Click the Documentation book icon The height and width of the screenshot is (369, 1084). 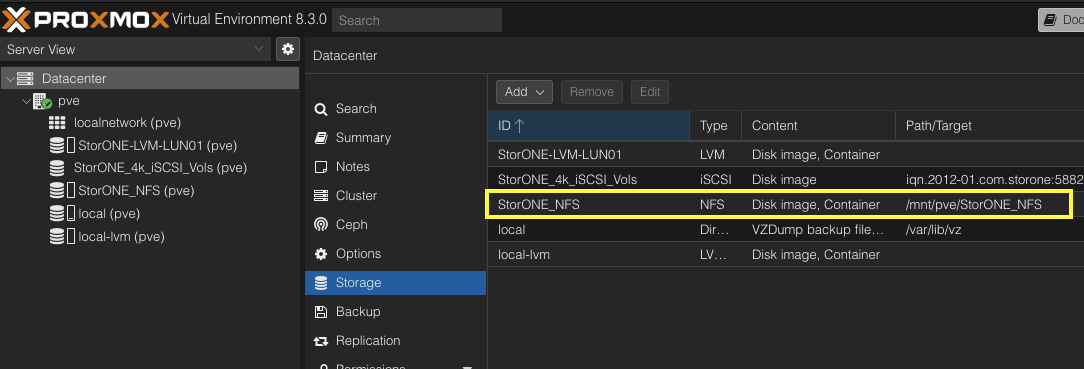(1051, 20)
